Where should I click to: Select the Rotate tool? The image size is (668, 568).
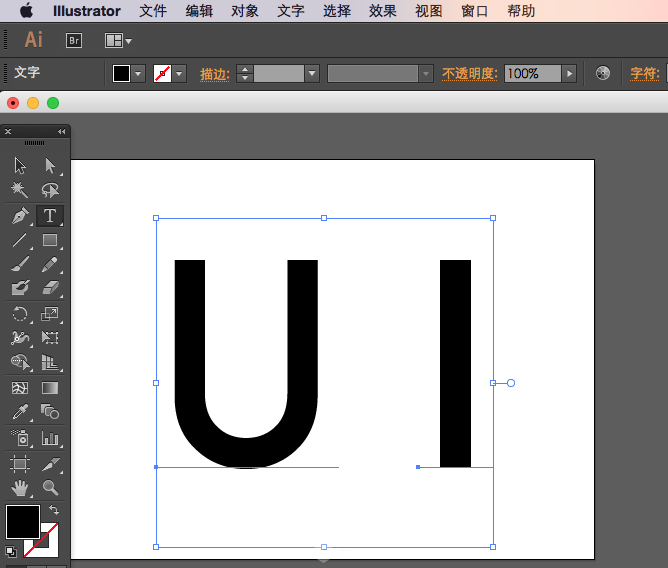coord(20,314)
